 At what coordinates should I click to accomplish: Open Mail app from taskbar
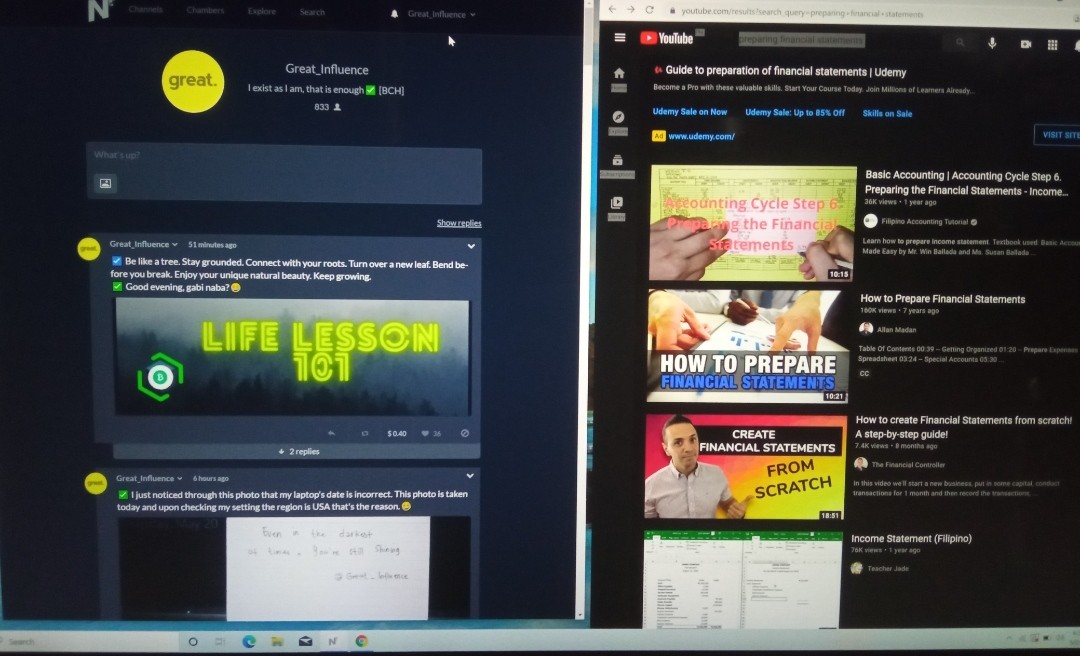click(305, 642)
